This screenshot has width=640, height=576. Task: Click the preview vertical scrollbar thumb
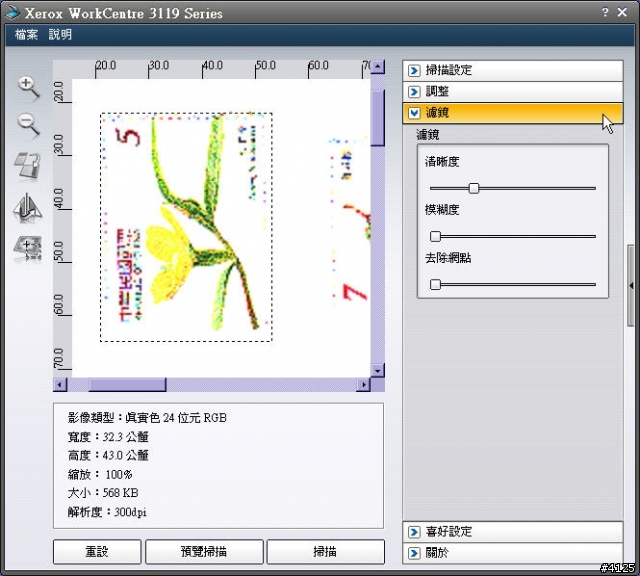coord(378,118)
